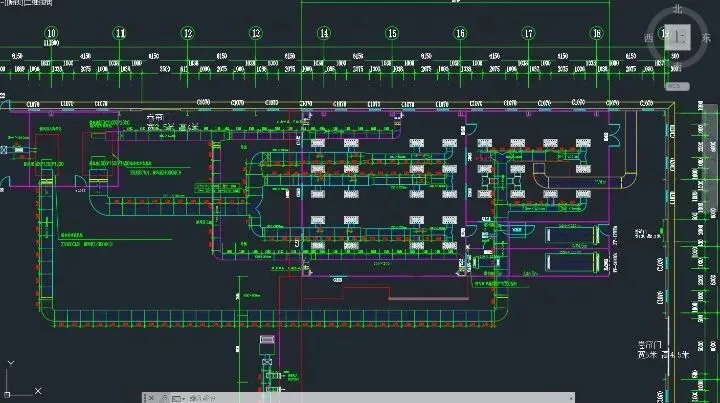Click 东 on the ViewCube compass
The image size is (720, 403).
(706, 38)
